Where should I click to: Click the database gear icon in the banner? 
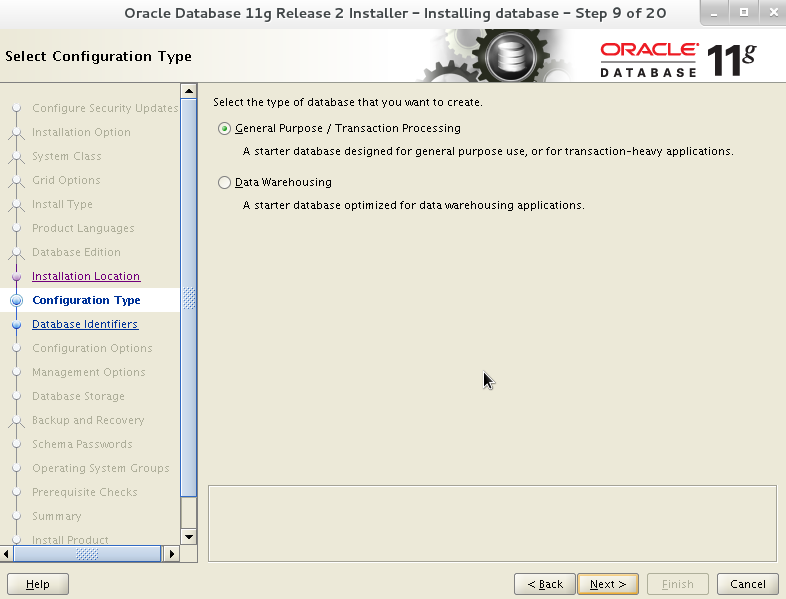[x=510, y=56]
